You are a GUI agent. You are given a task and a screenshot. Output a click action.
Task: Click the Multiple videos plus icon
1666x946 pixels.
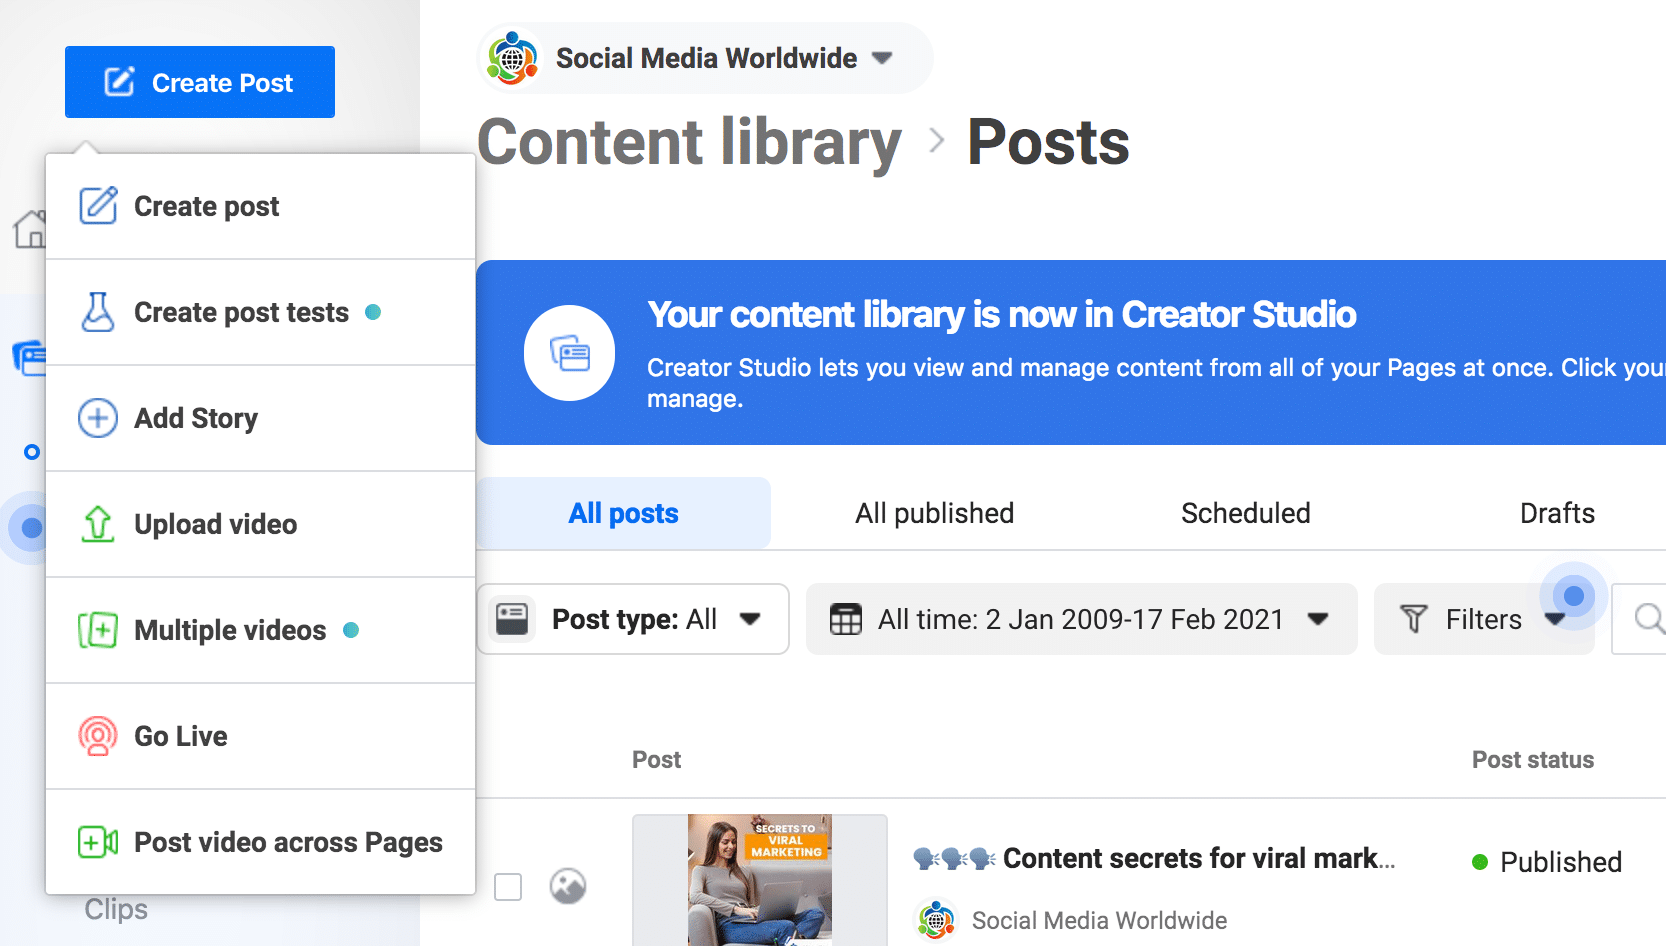tap(98, 630)
